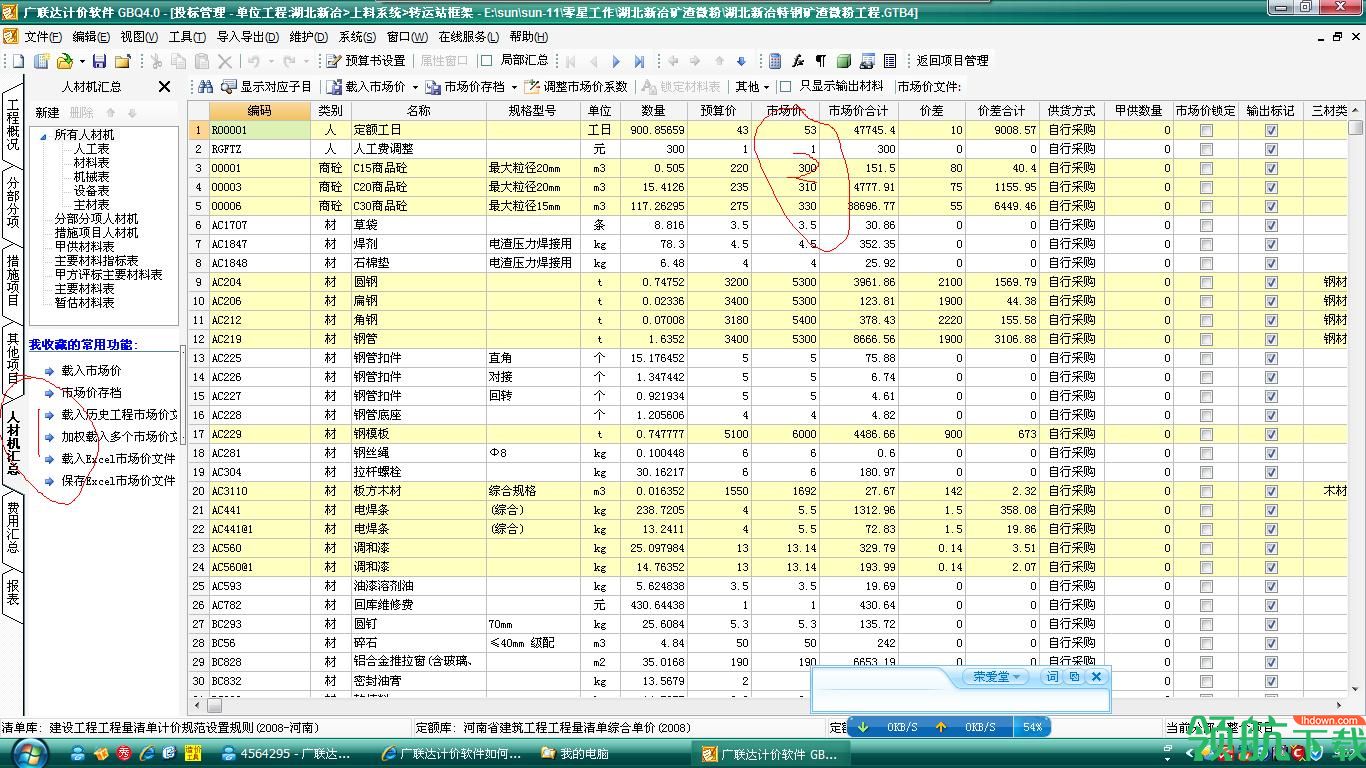1366x768 pixels.
Task: Open the 在线服务 menu
Action: [469, 36]
